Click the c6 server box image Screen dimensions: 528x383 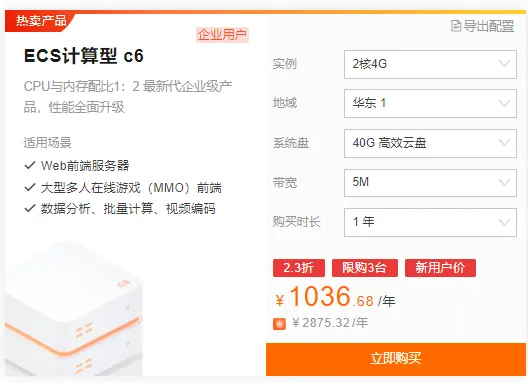[74, 308]
